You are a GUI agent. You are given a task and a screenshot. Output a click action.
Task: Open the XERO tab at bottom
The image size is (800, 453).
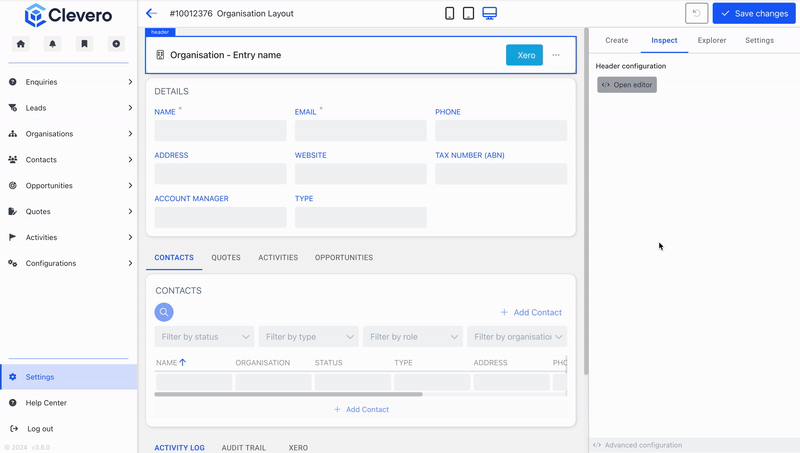point(298,447)
